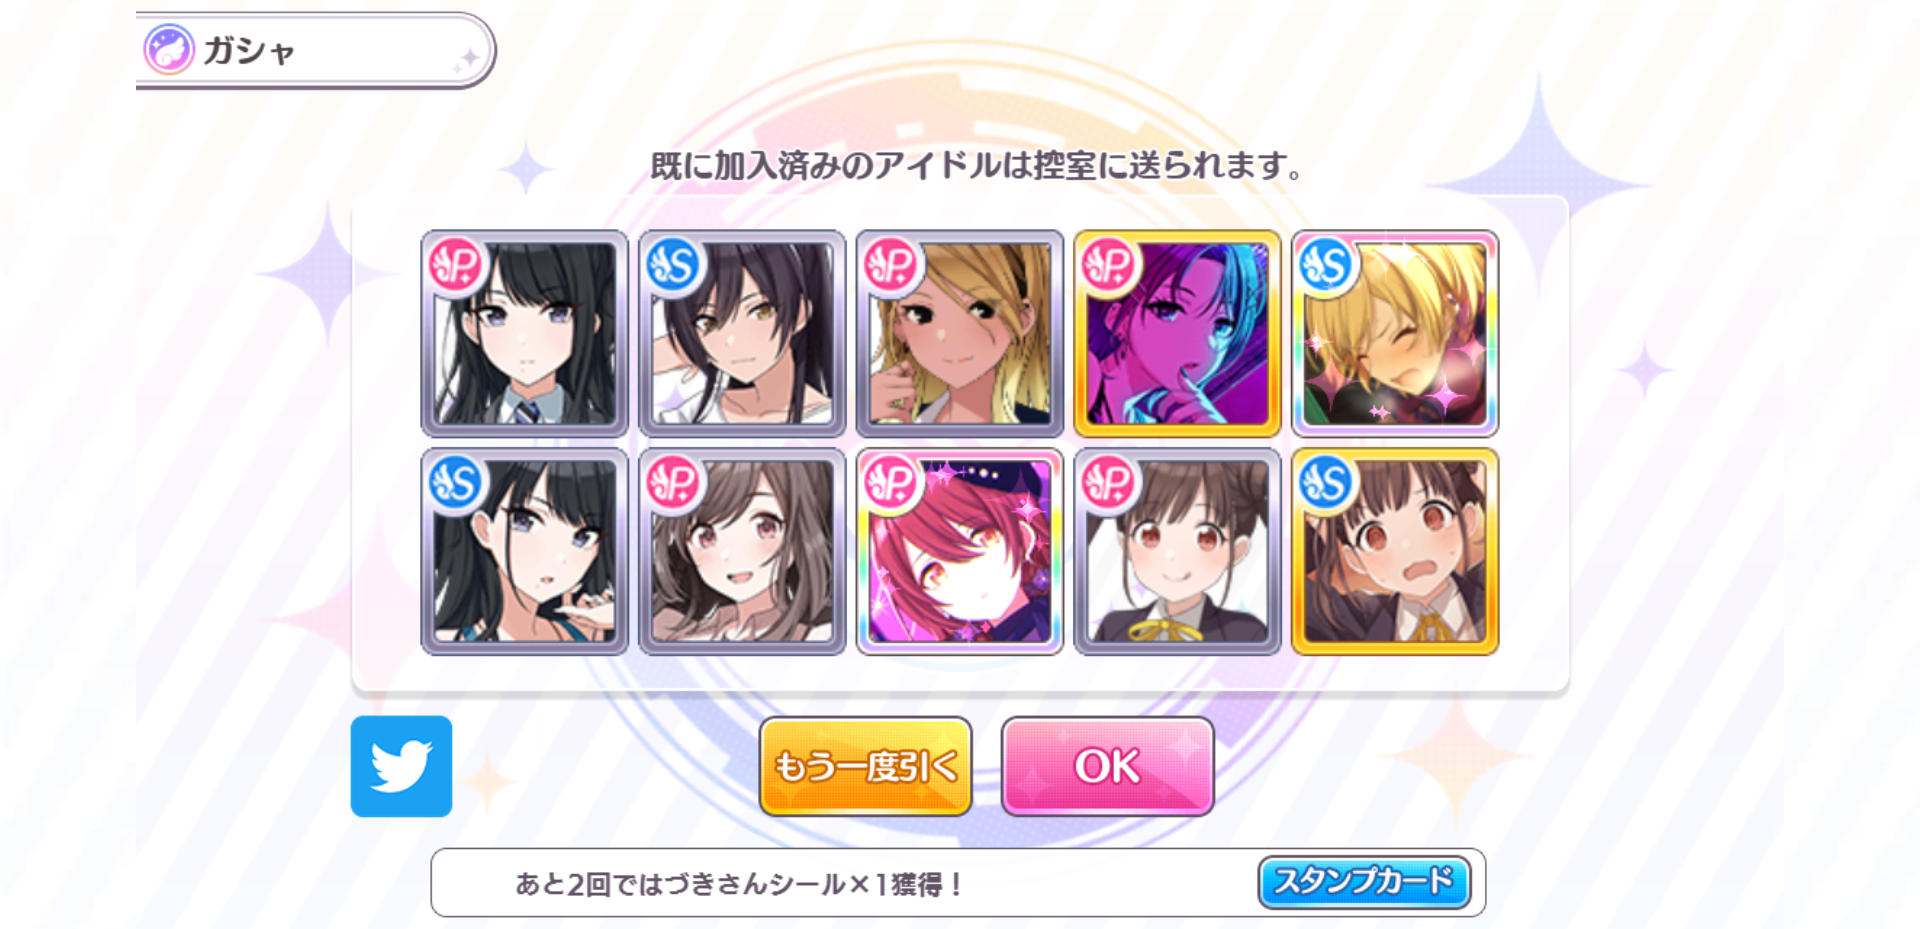Tap the P badge on the neon purple card

point(1108,265)
